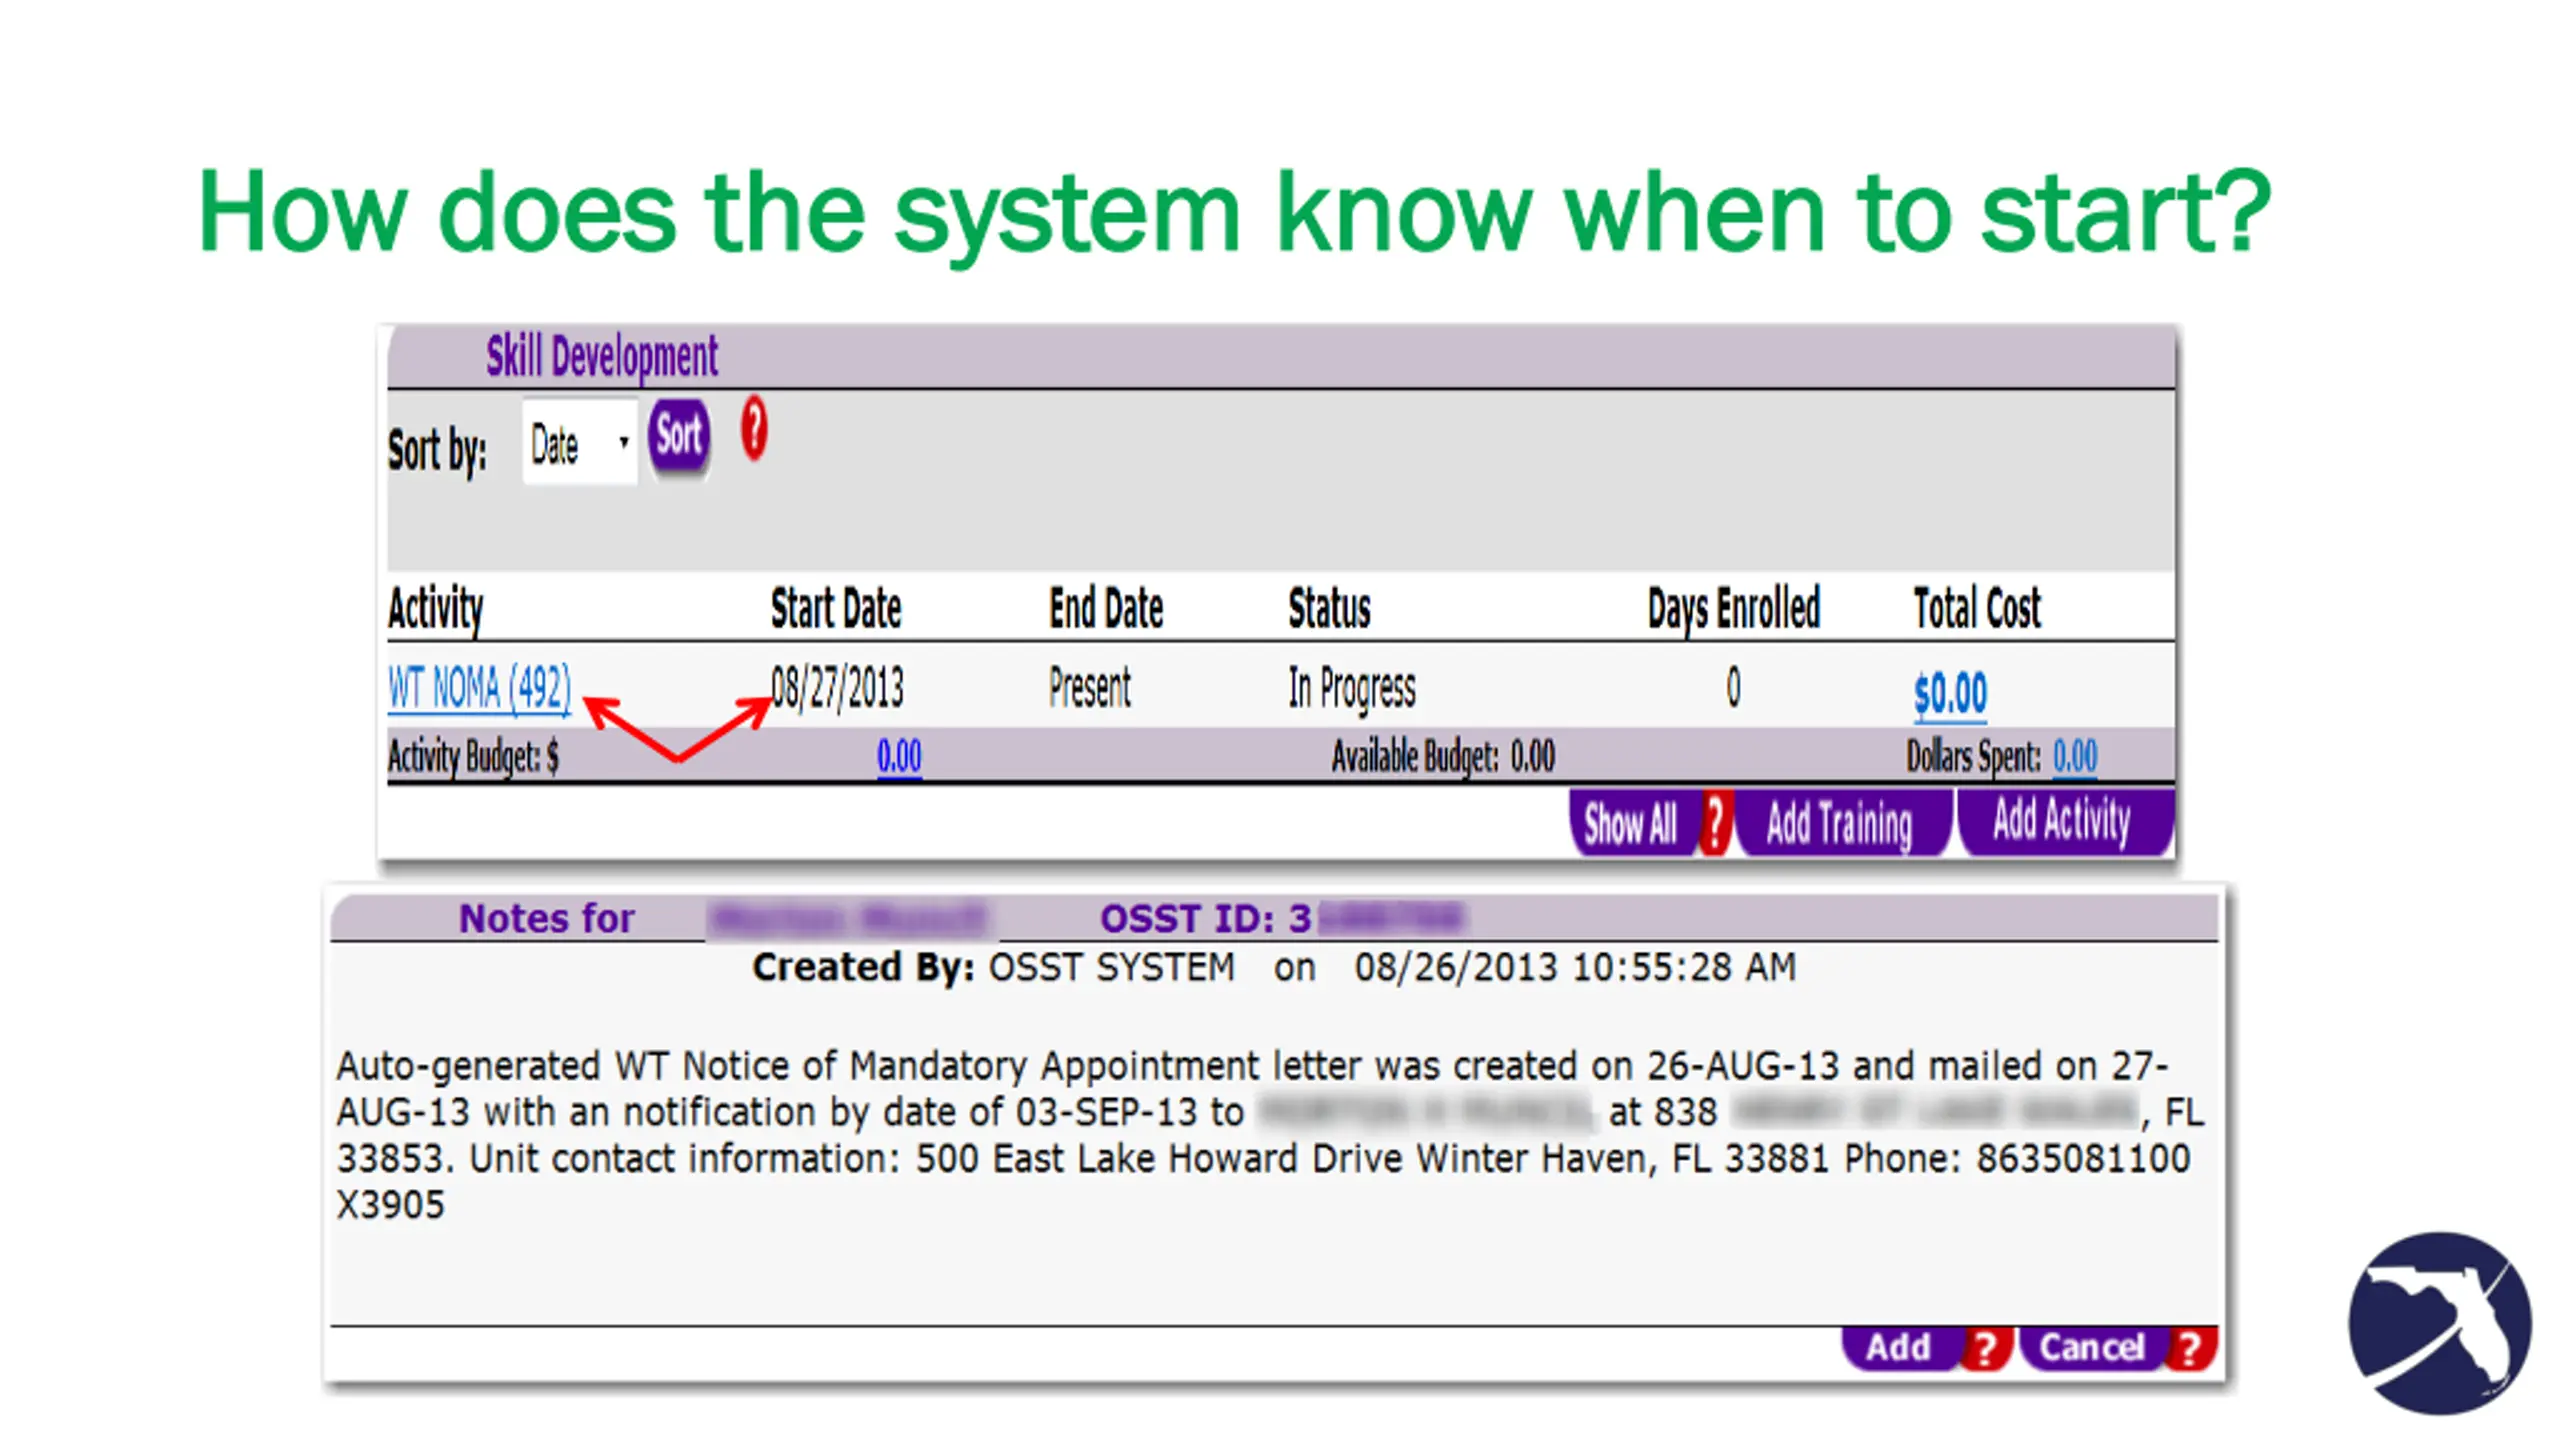Screen dimensions: 2560x1440
Task: Select the Created By OSST SYSTEM line
Action: 1274,967
